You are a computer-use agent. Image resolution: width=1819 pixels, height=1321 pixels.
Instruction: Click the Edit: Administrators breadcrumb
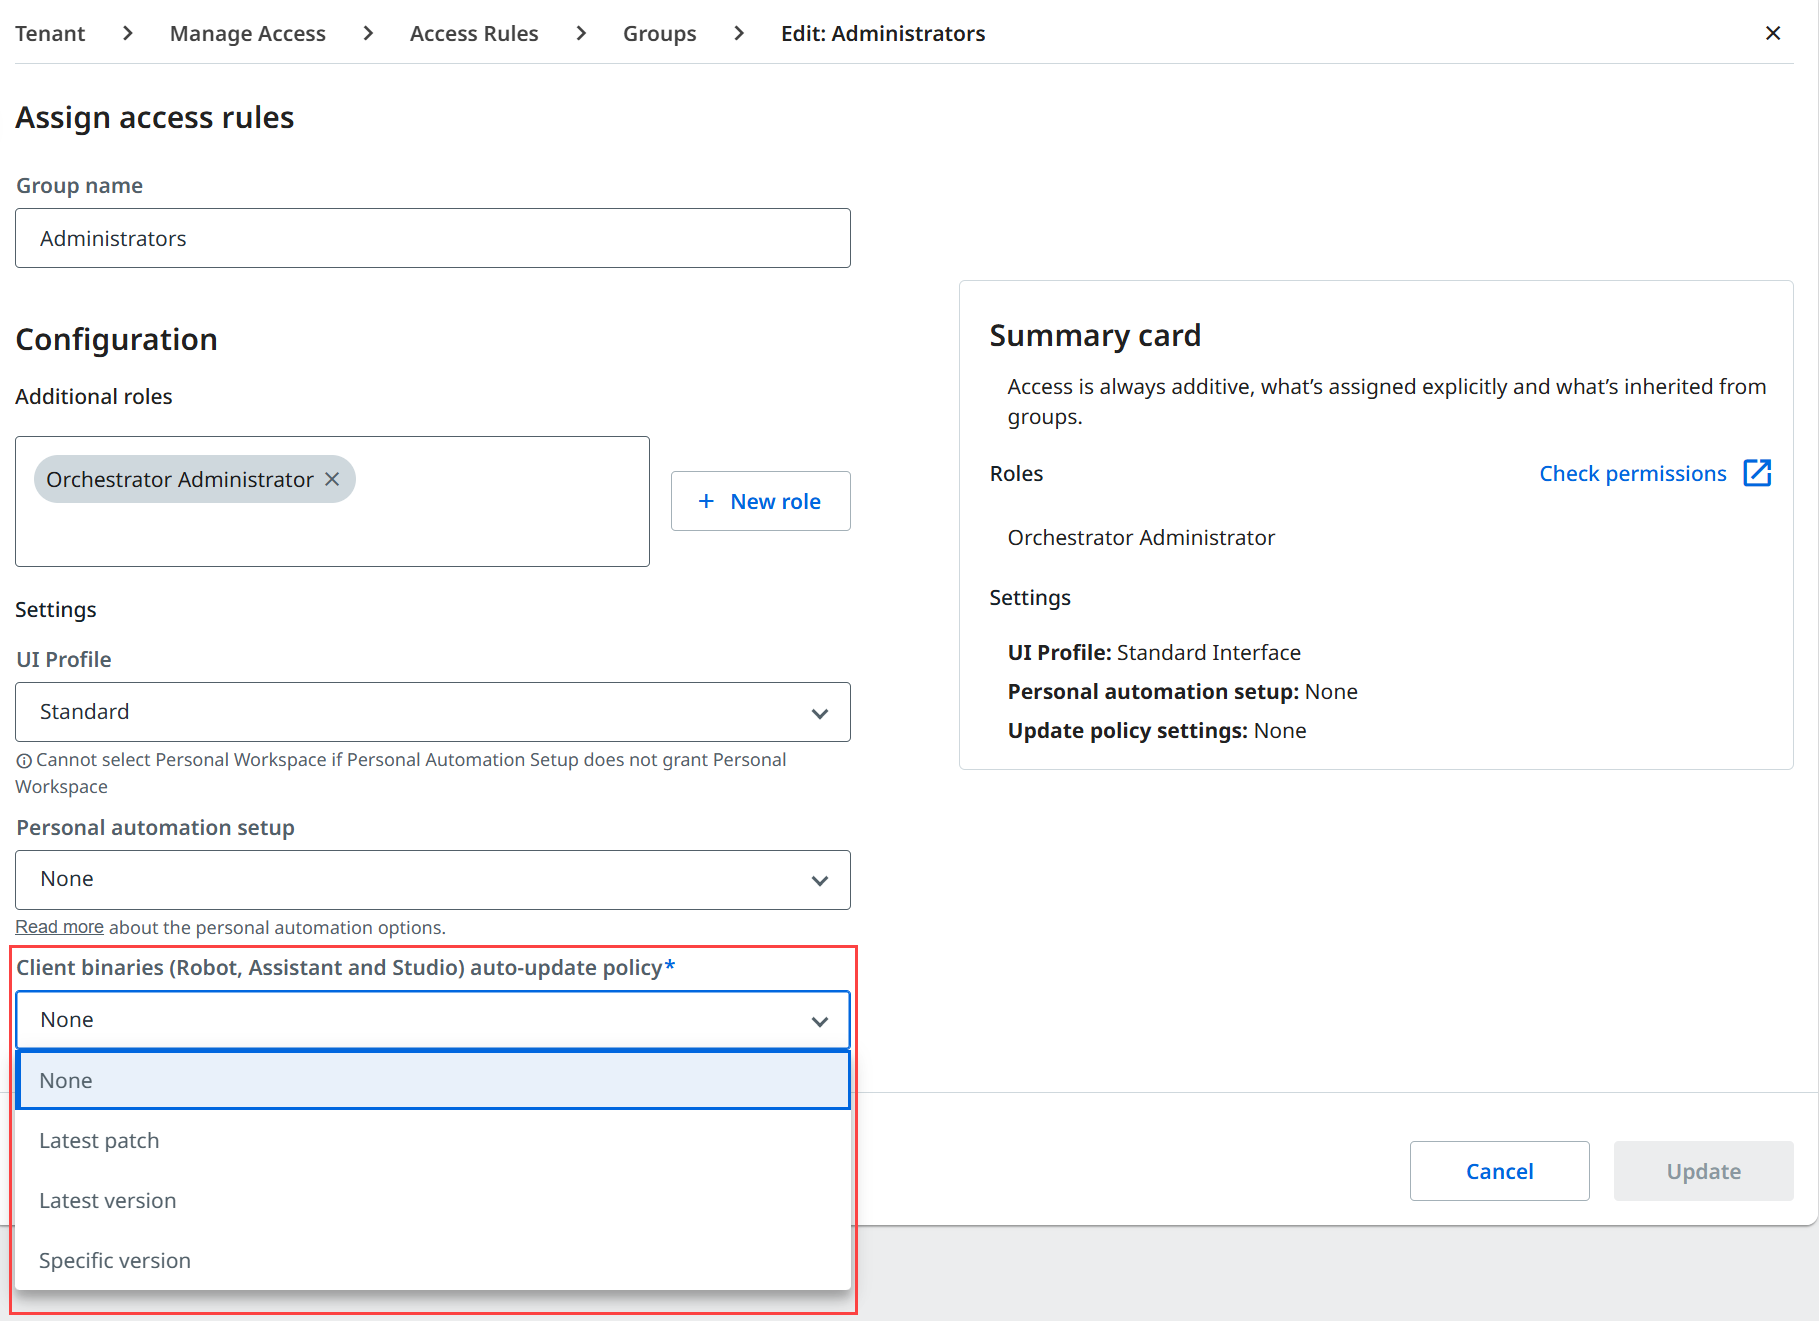(883, 33)
